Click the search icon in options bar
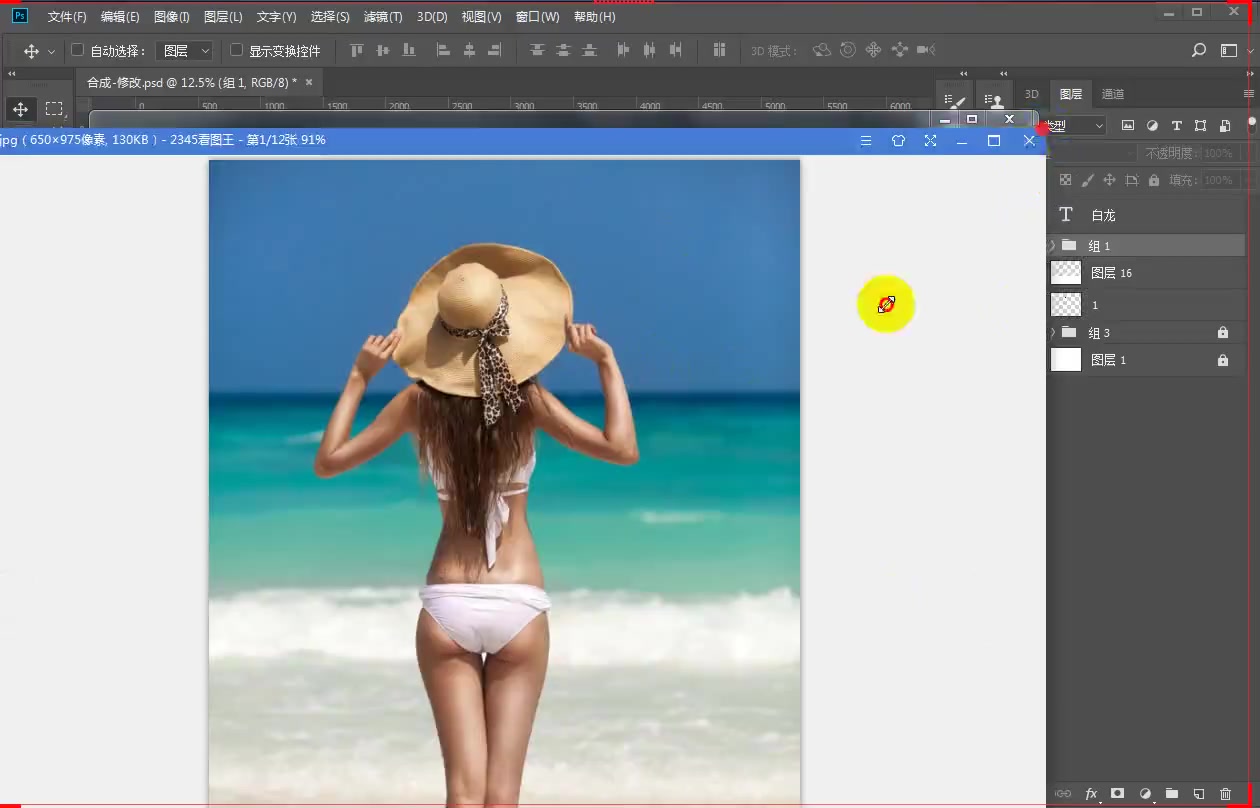 pyautogui.click(x=1199, y=51)
